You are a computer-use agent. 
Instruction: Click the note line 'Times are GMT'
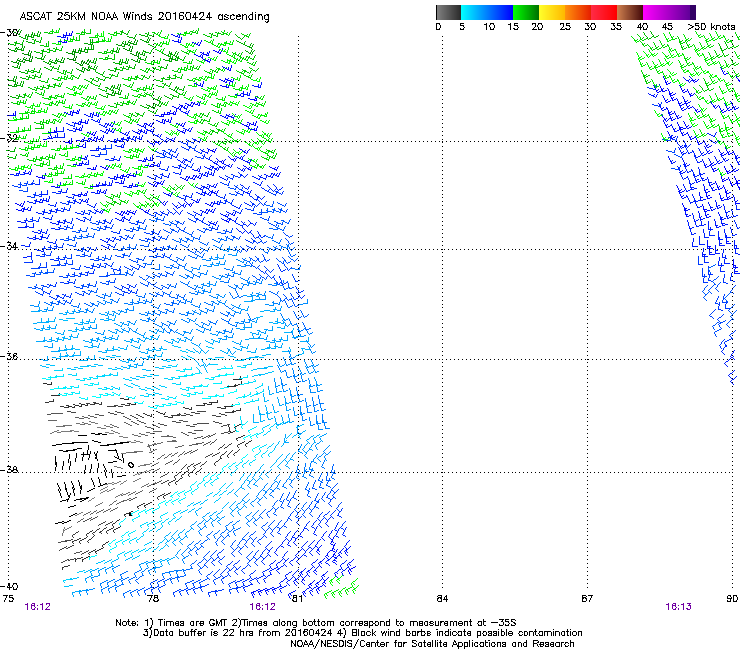coord(193,623)
